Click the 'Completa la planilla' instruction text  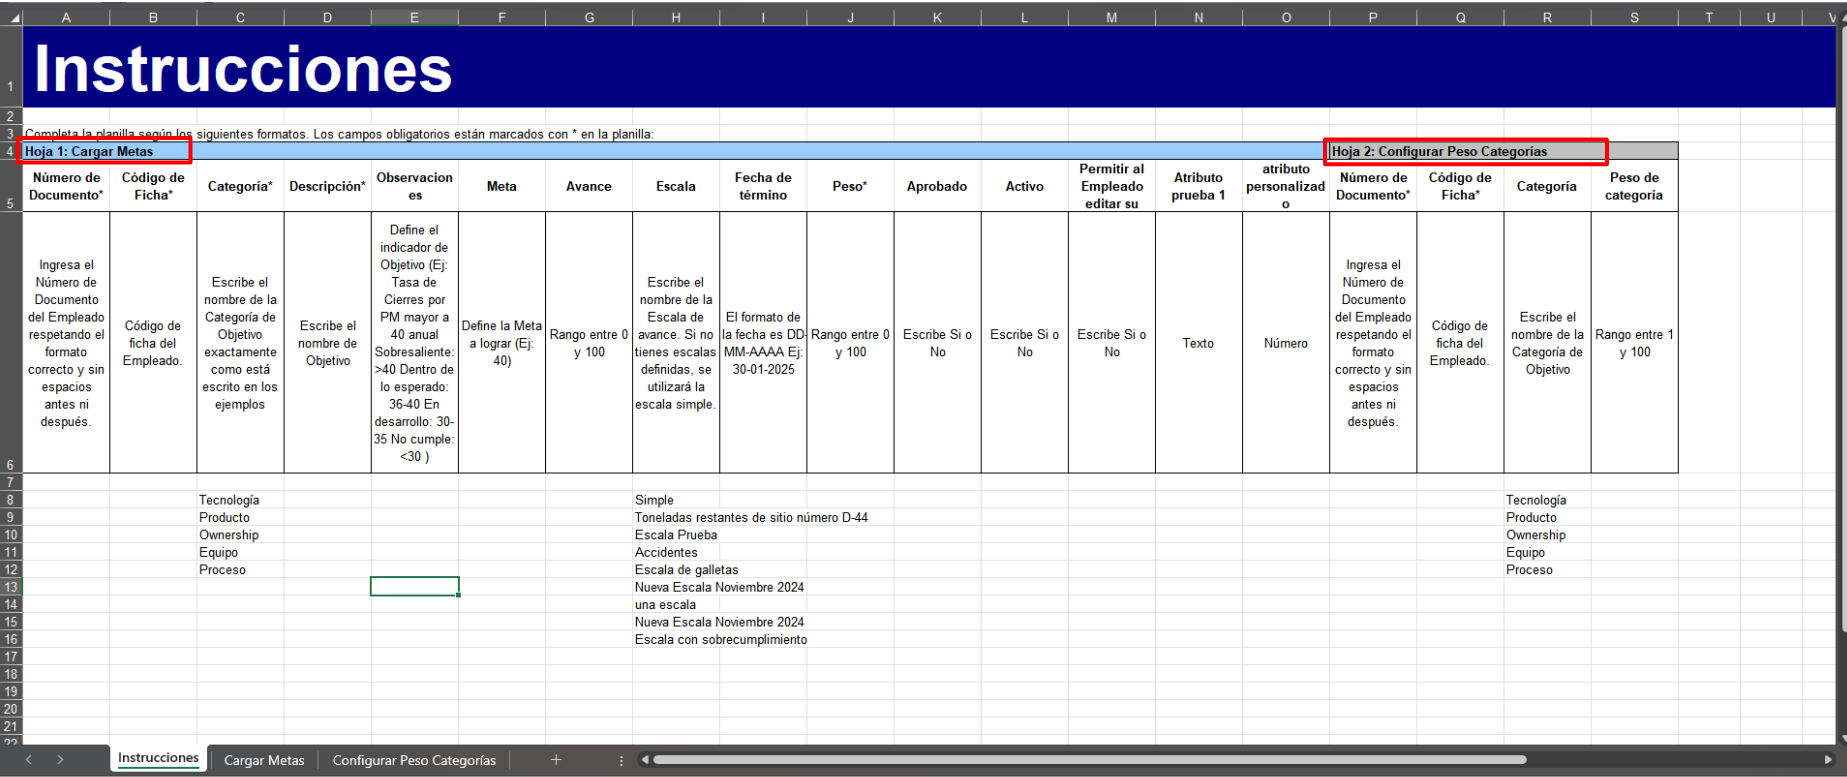coord(339,134)
